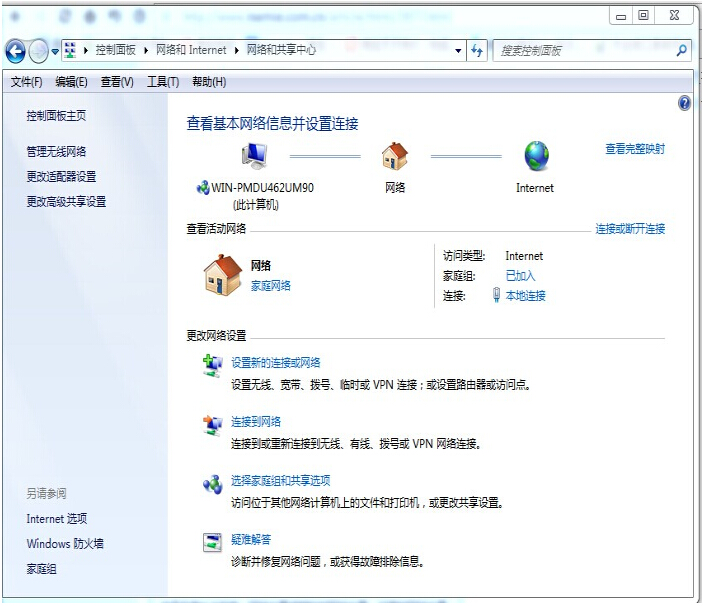
Task: Expand the arrow before 控制面板 breadcrumb
Action: click(86, 50)
